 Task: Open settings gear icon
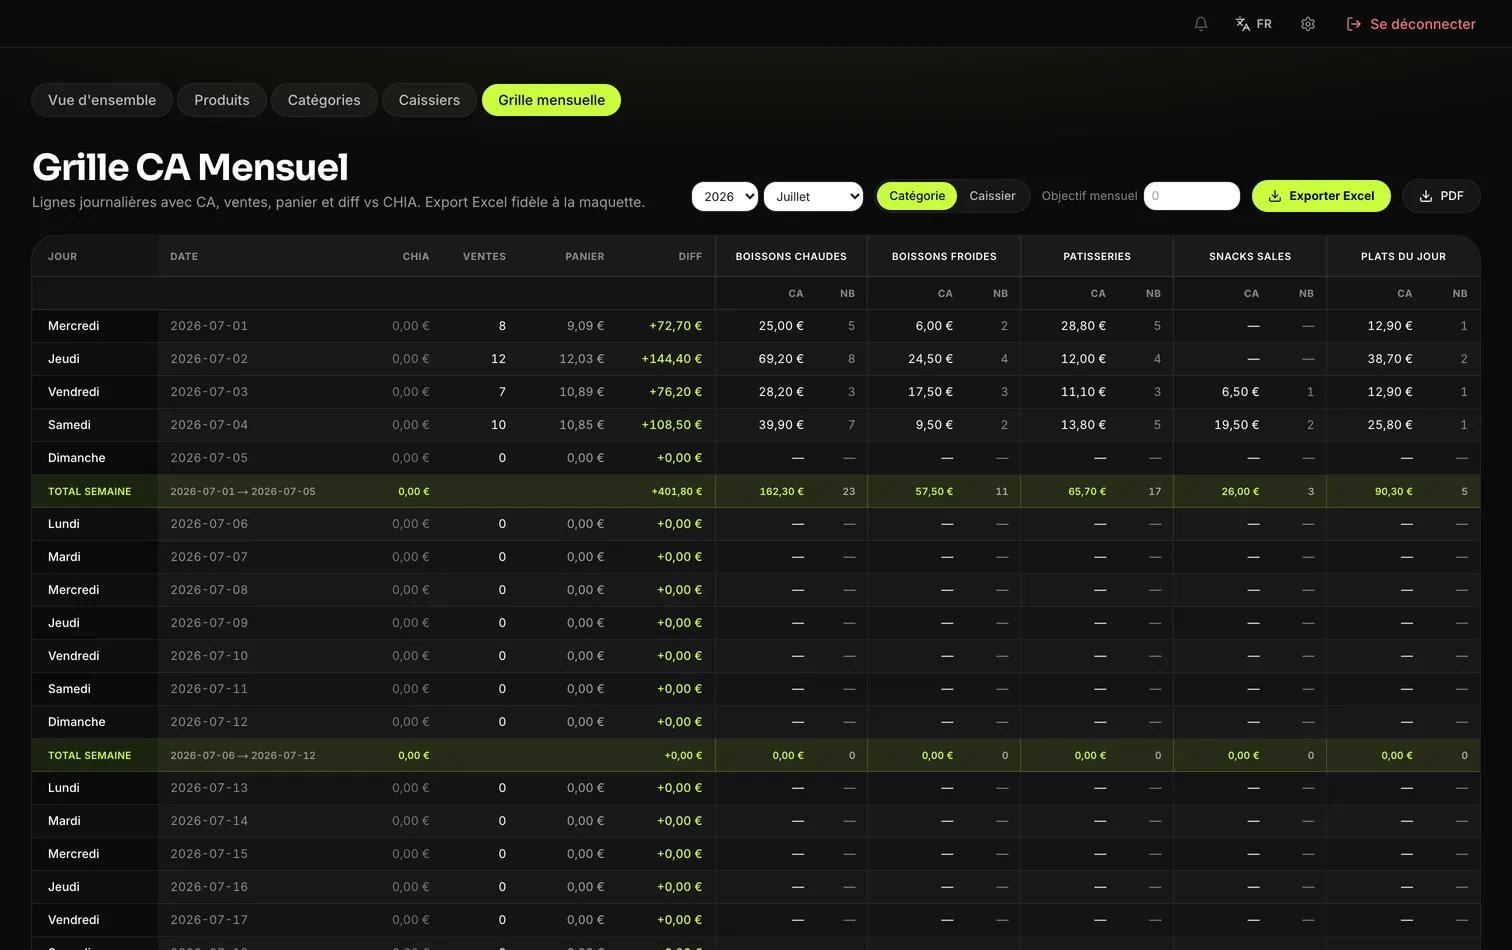pos(1308,24)
